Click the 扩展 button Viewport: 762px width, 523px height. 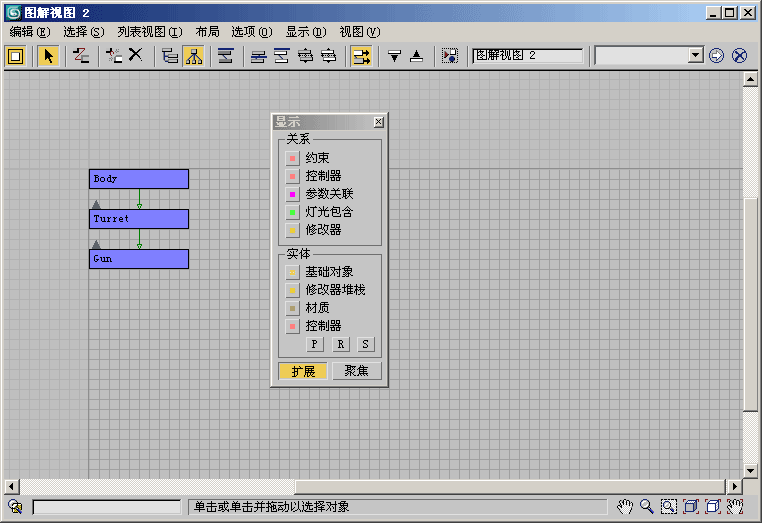[302, 371]
